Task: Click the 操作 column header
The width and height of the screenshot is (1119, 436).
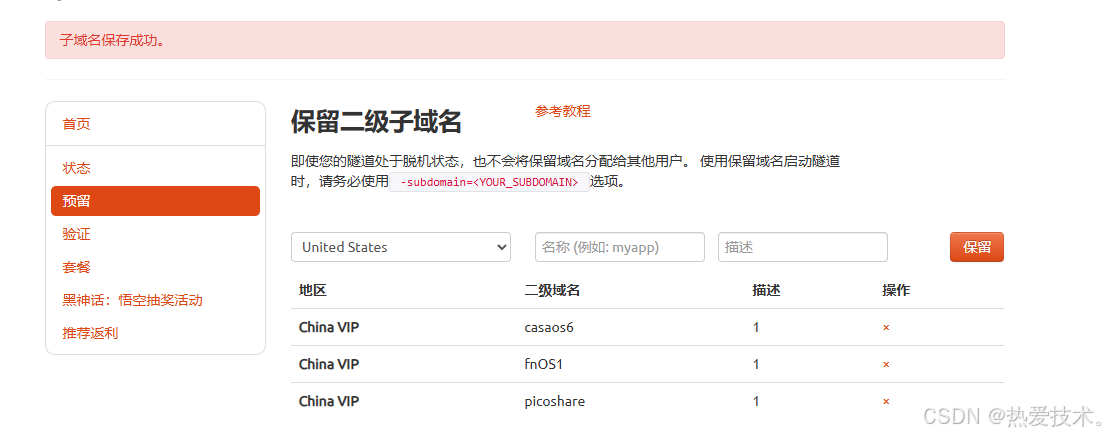Action: 896,290
